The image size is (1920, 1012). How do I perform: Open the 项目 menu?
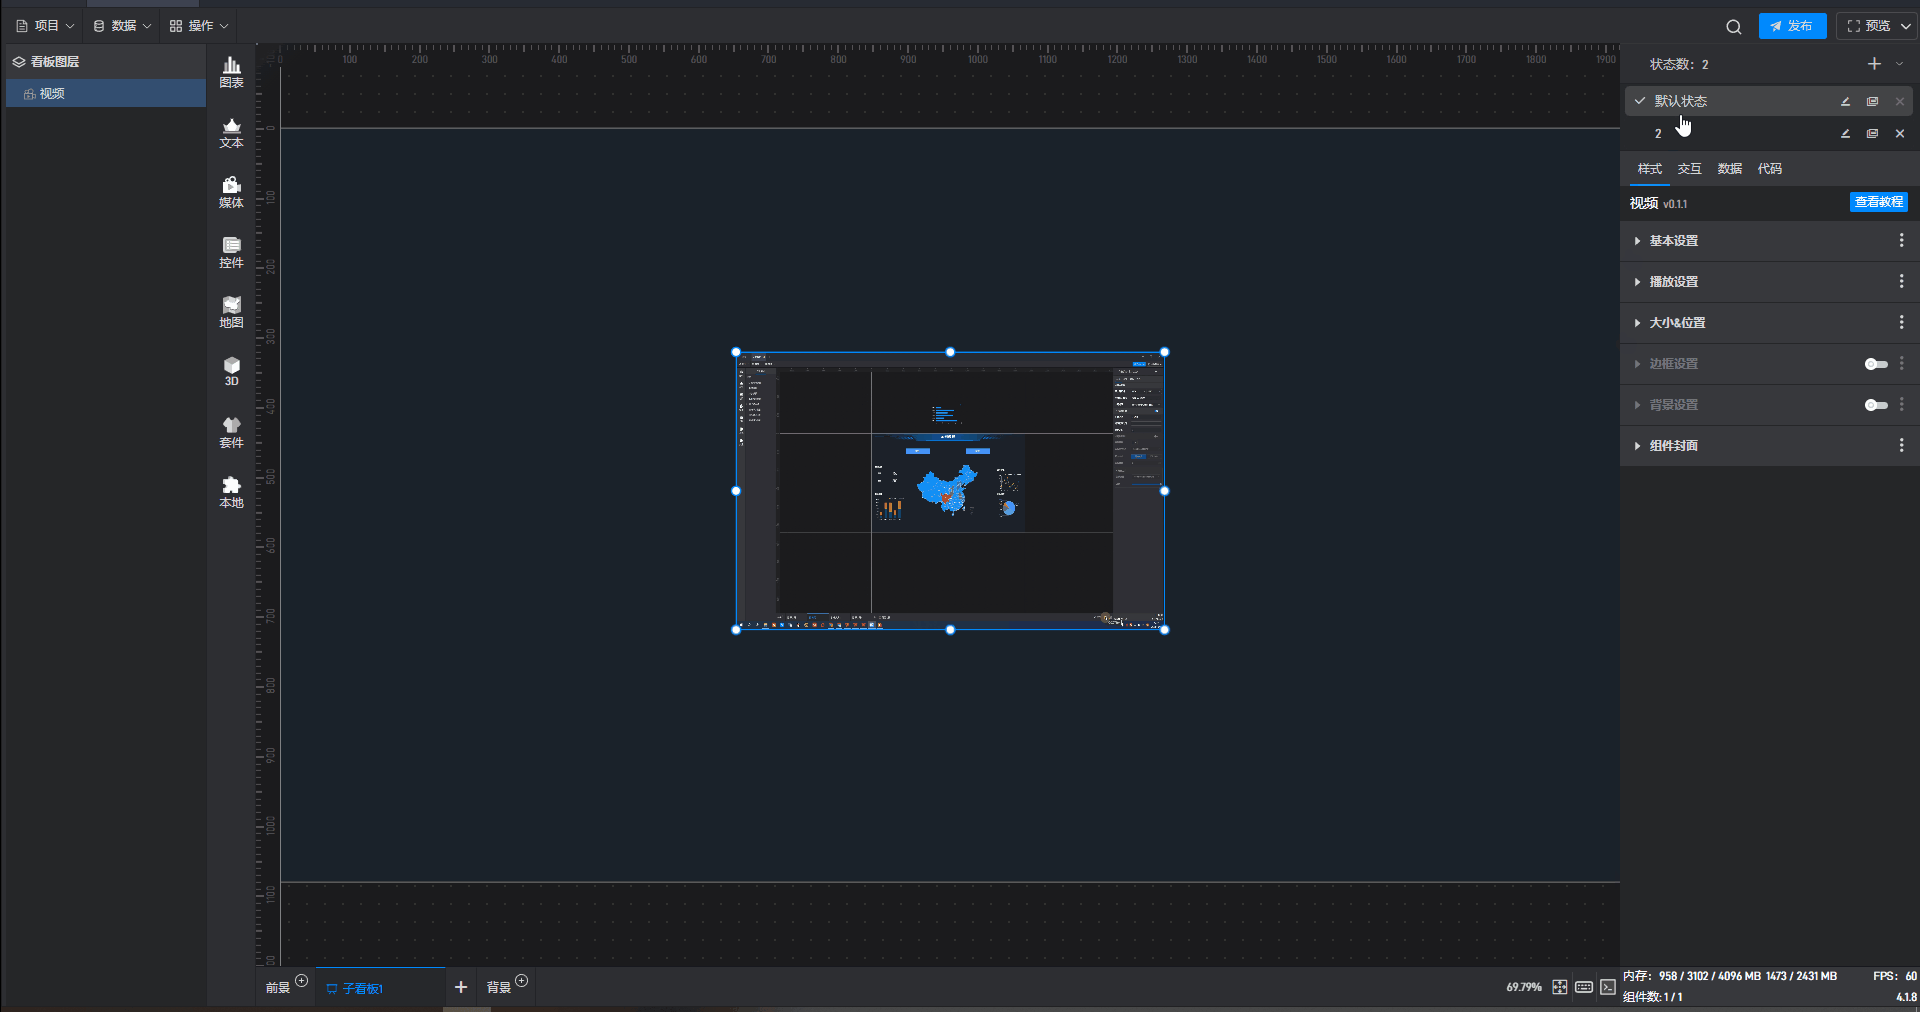click(x=46, y=26)
